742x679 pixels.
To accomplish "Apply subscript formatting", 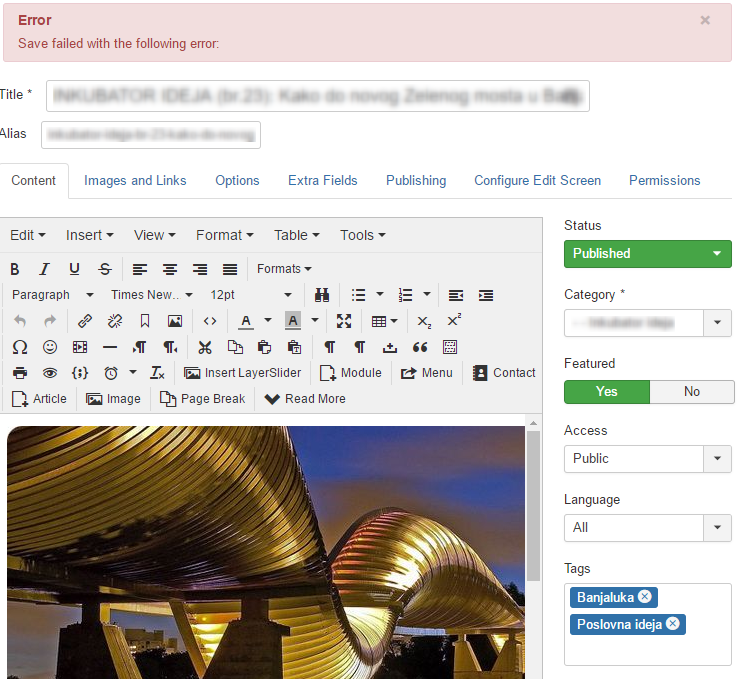I will [424, 322].
